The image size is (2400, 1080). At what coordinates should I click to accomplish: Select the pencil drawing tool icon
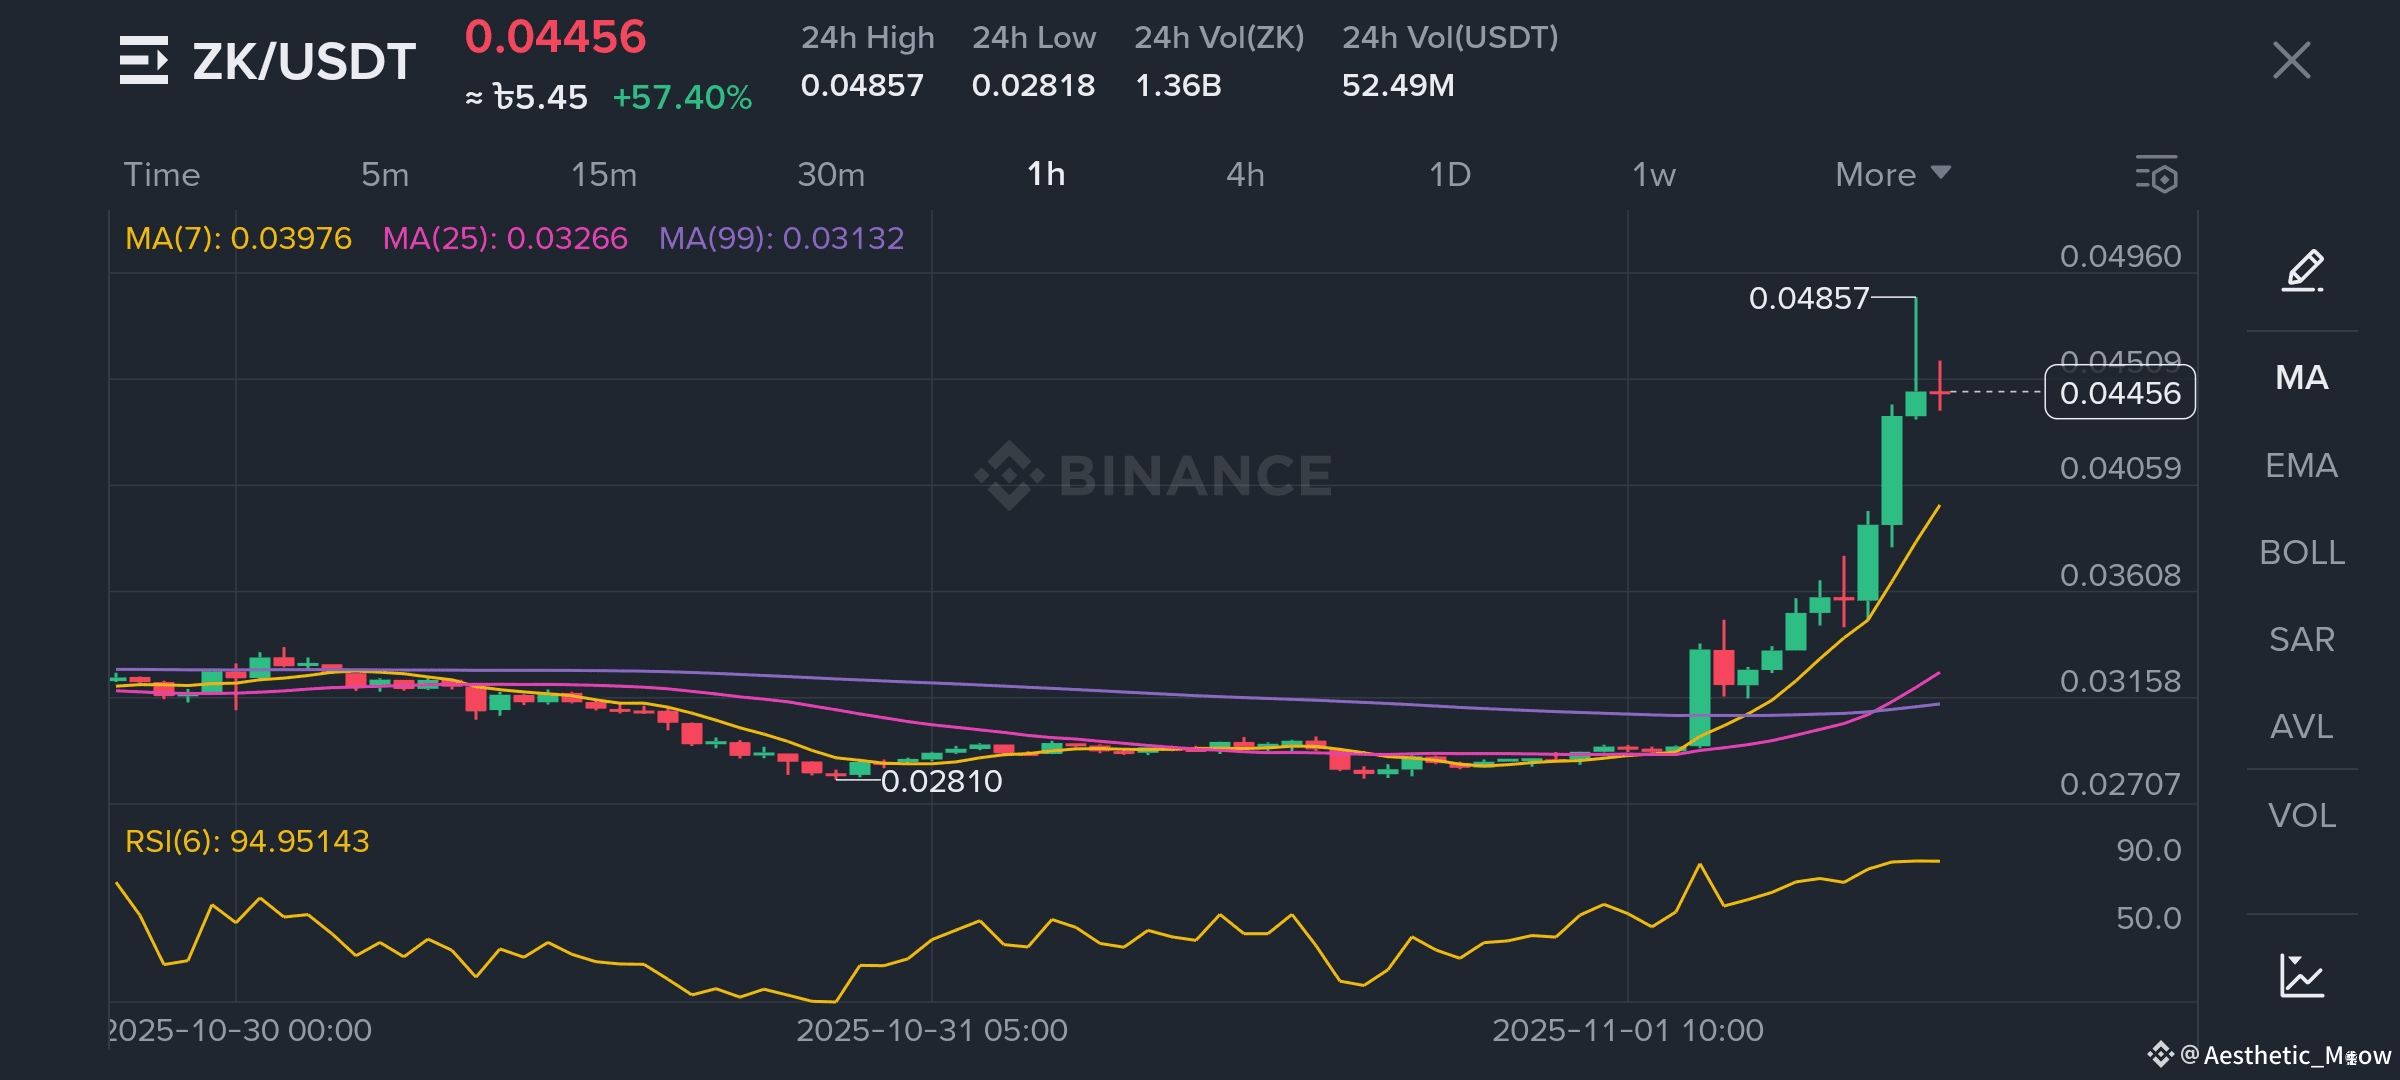(2302, 270)
